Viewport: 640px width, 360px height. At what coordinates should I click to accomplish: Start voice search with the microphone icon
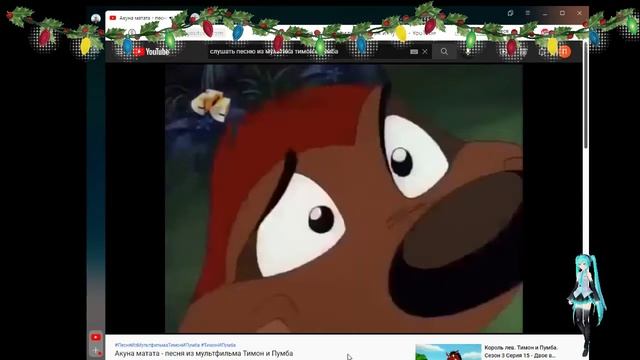(468, 52)
